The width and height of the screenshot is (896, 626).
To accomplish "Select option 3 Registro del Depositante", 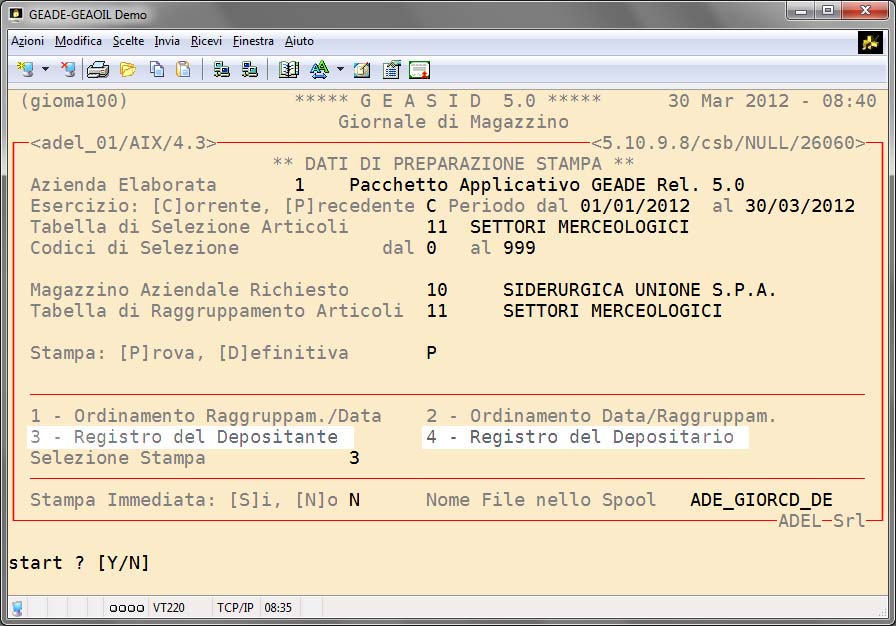I will coord(190,437).
